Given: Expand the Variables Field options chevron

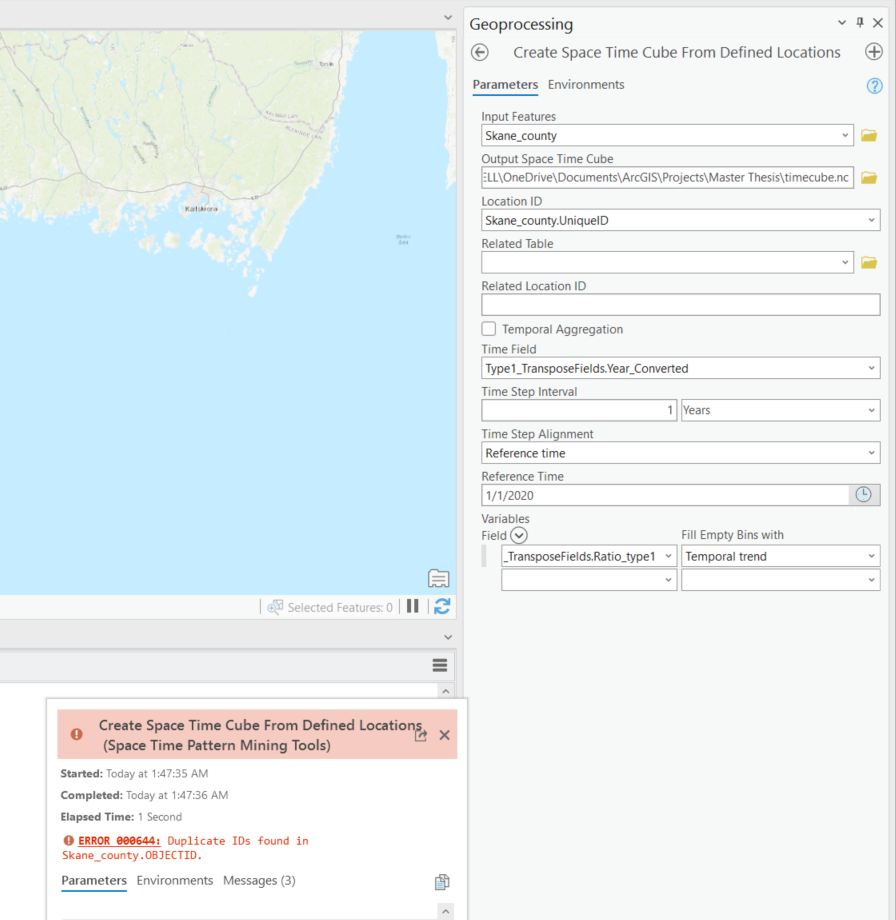Looking at the screenshot, I should pos(518,535).
